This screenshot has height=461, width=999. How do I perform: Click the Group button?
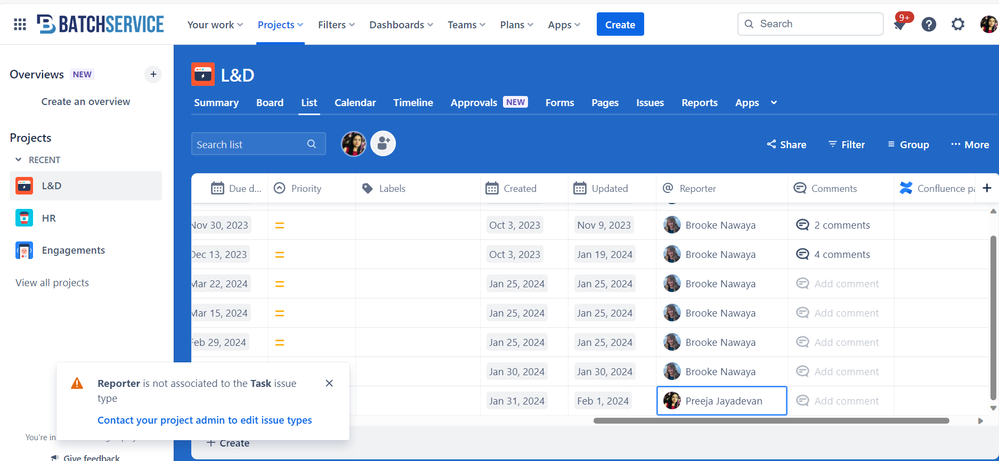(908, 145)
